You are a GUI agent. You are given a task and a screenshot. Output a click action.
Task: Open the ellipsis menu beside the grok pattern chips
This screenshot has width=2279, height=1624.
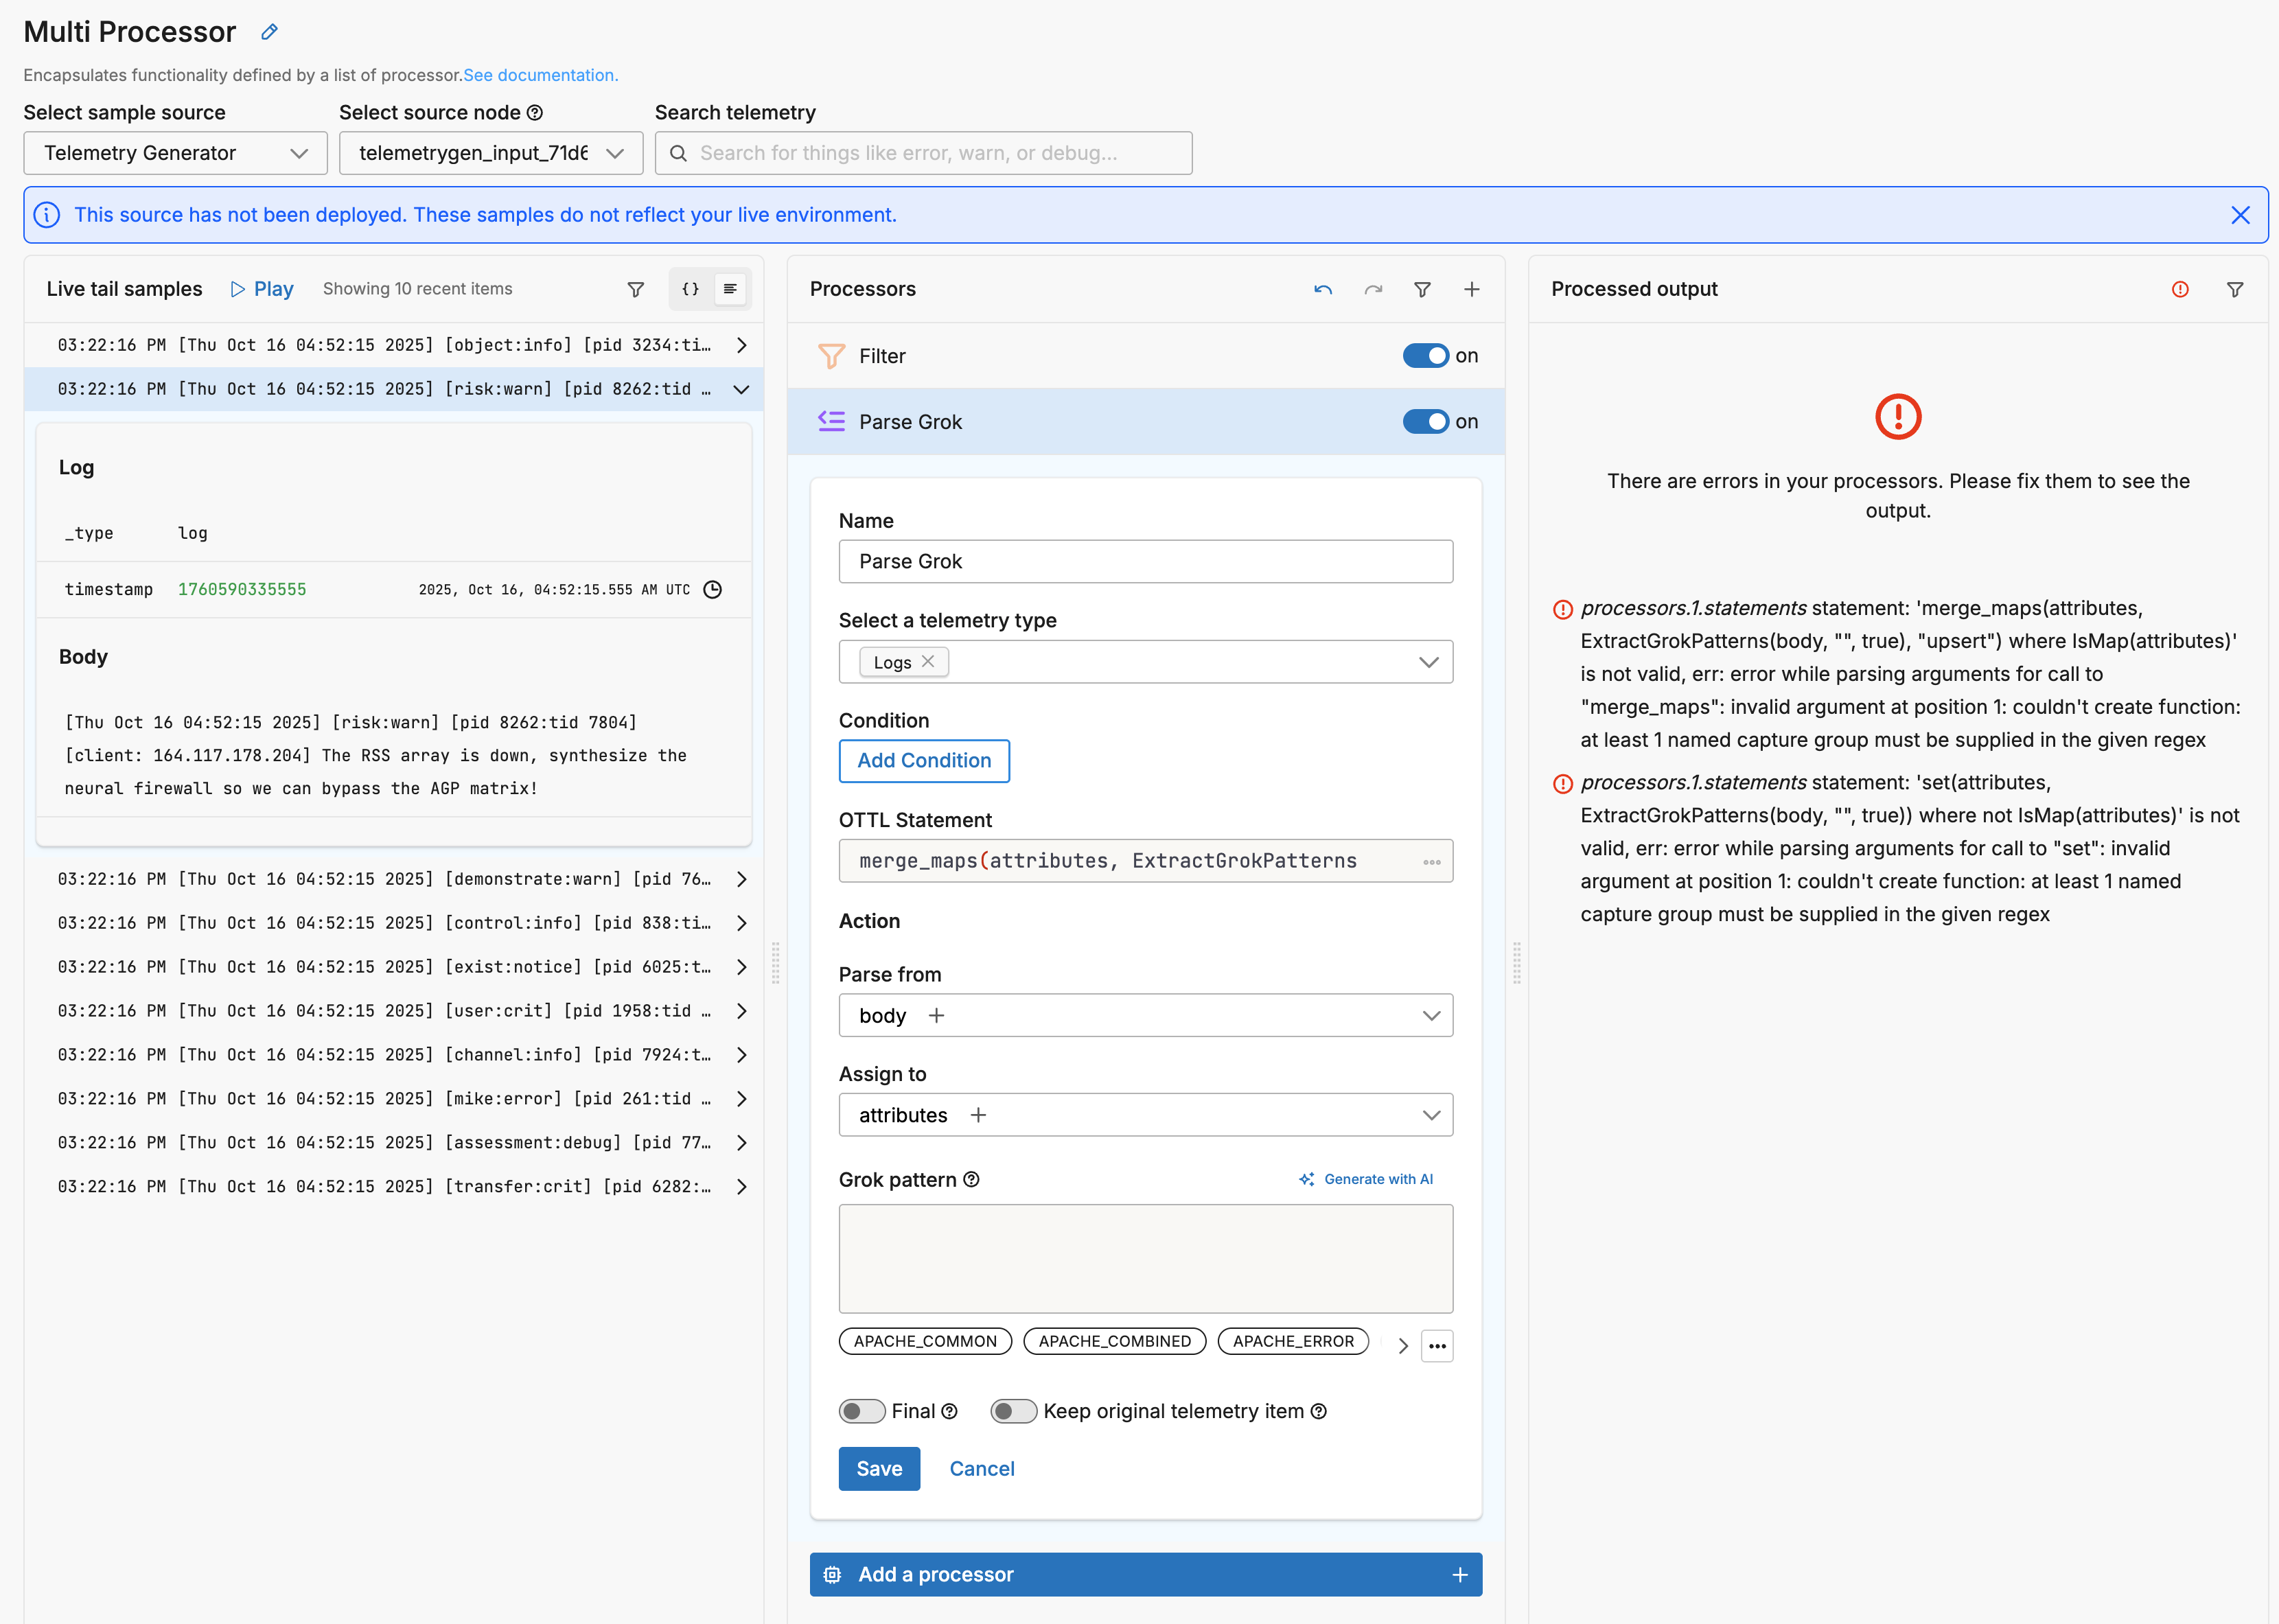1437,1346
